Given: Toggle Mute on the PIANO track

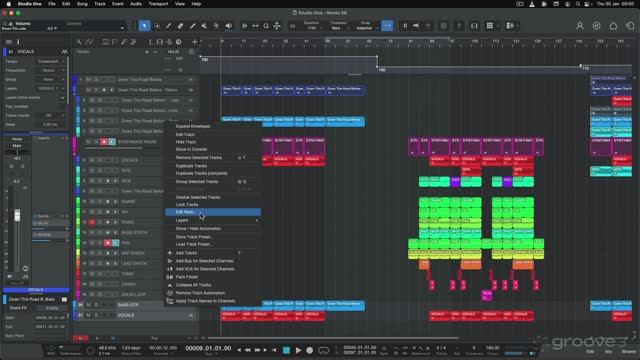Looking at the screenshot, I should click(92, 222).
